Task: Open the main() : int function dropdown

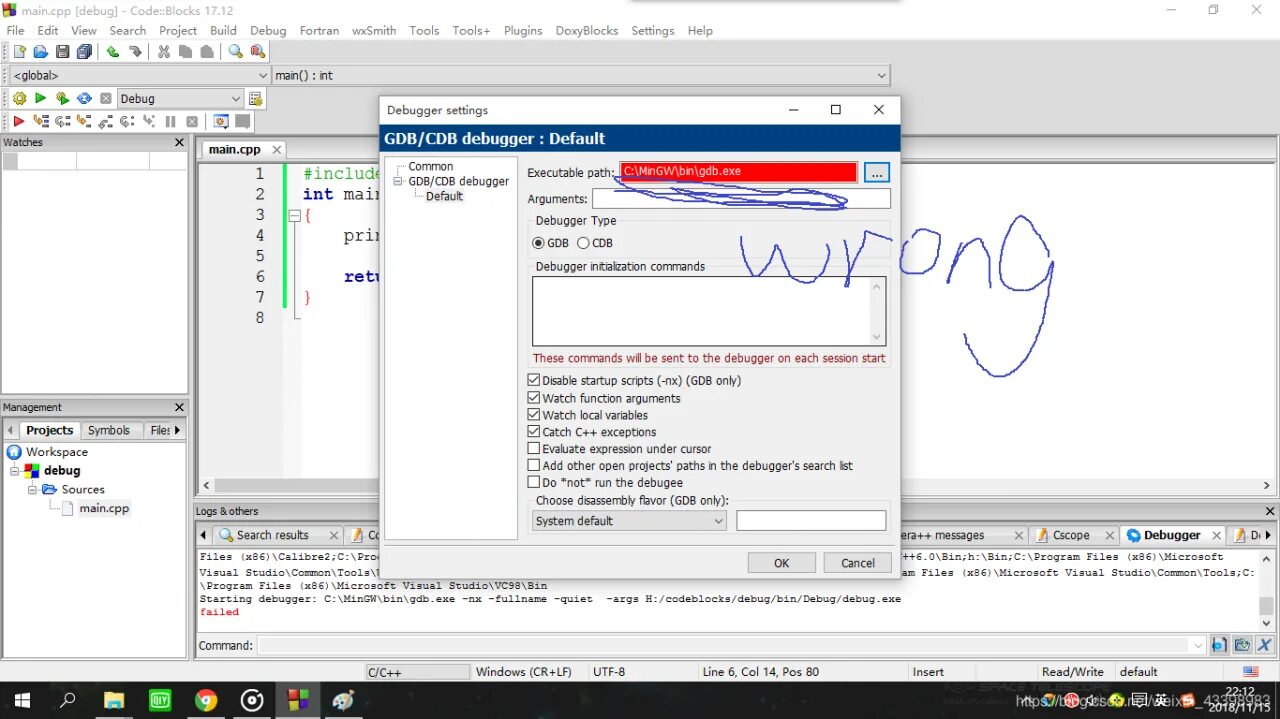Action: [581, 75]
